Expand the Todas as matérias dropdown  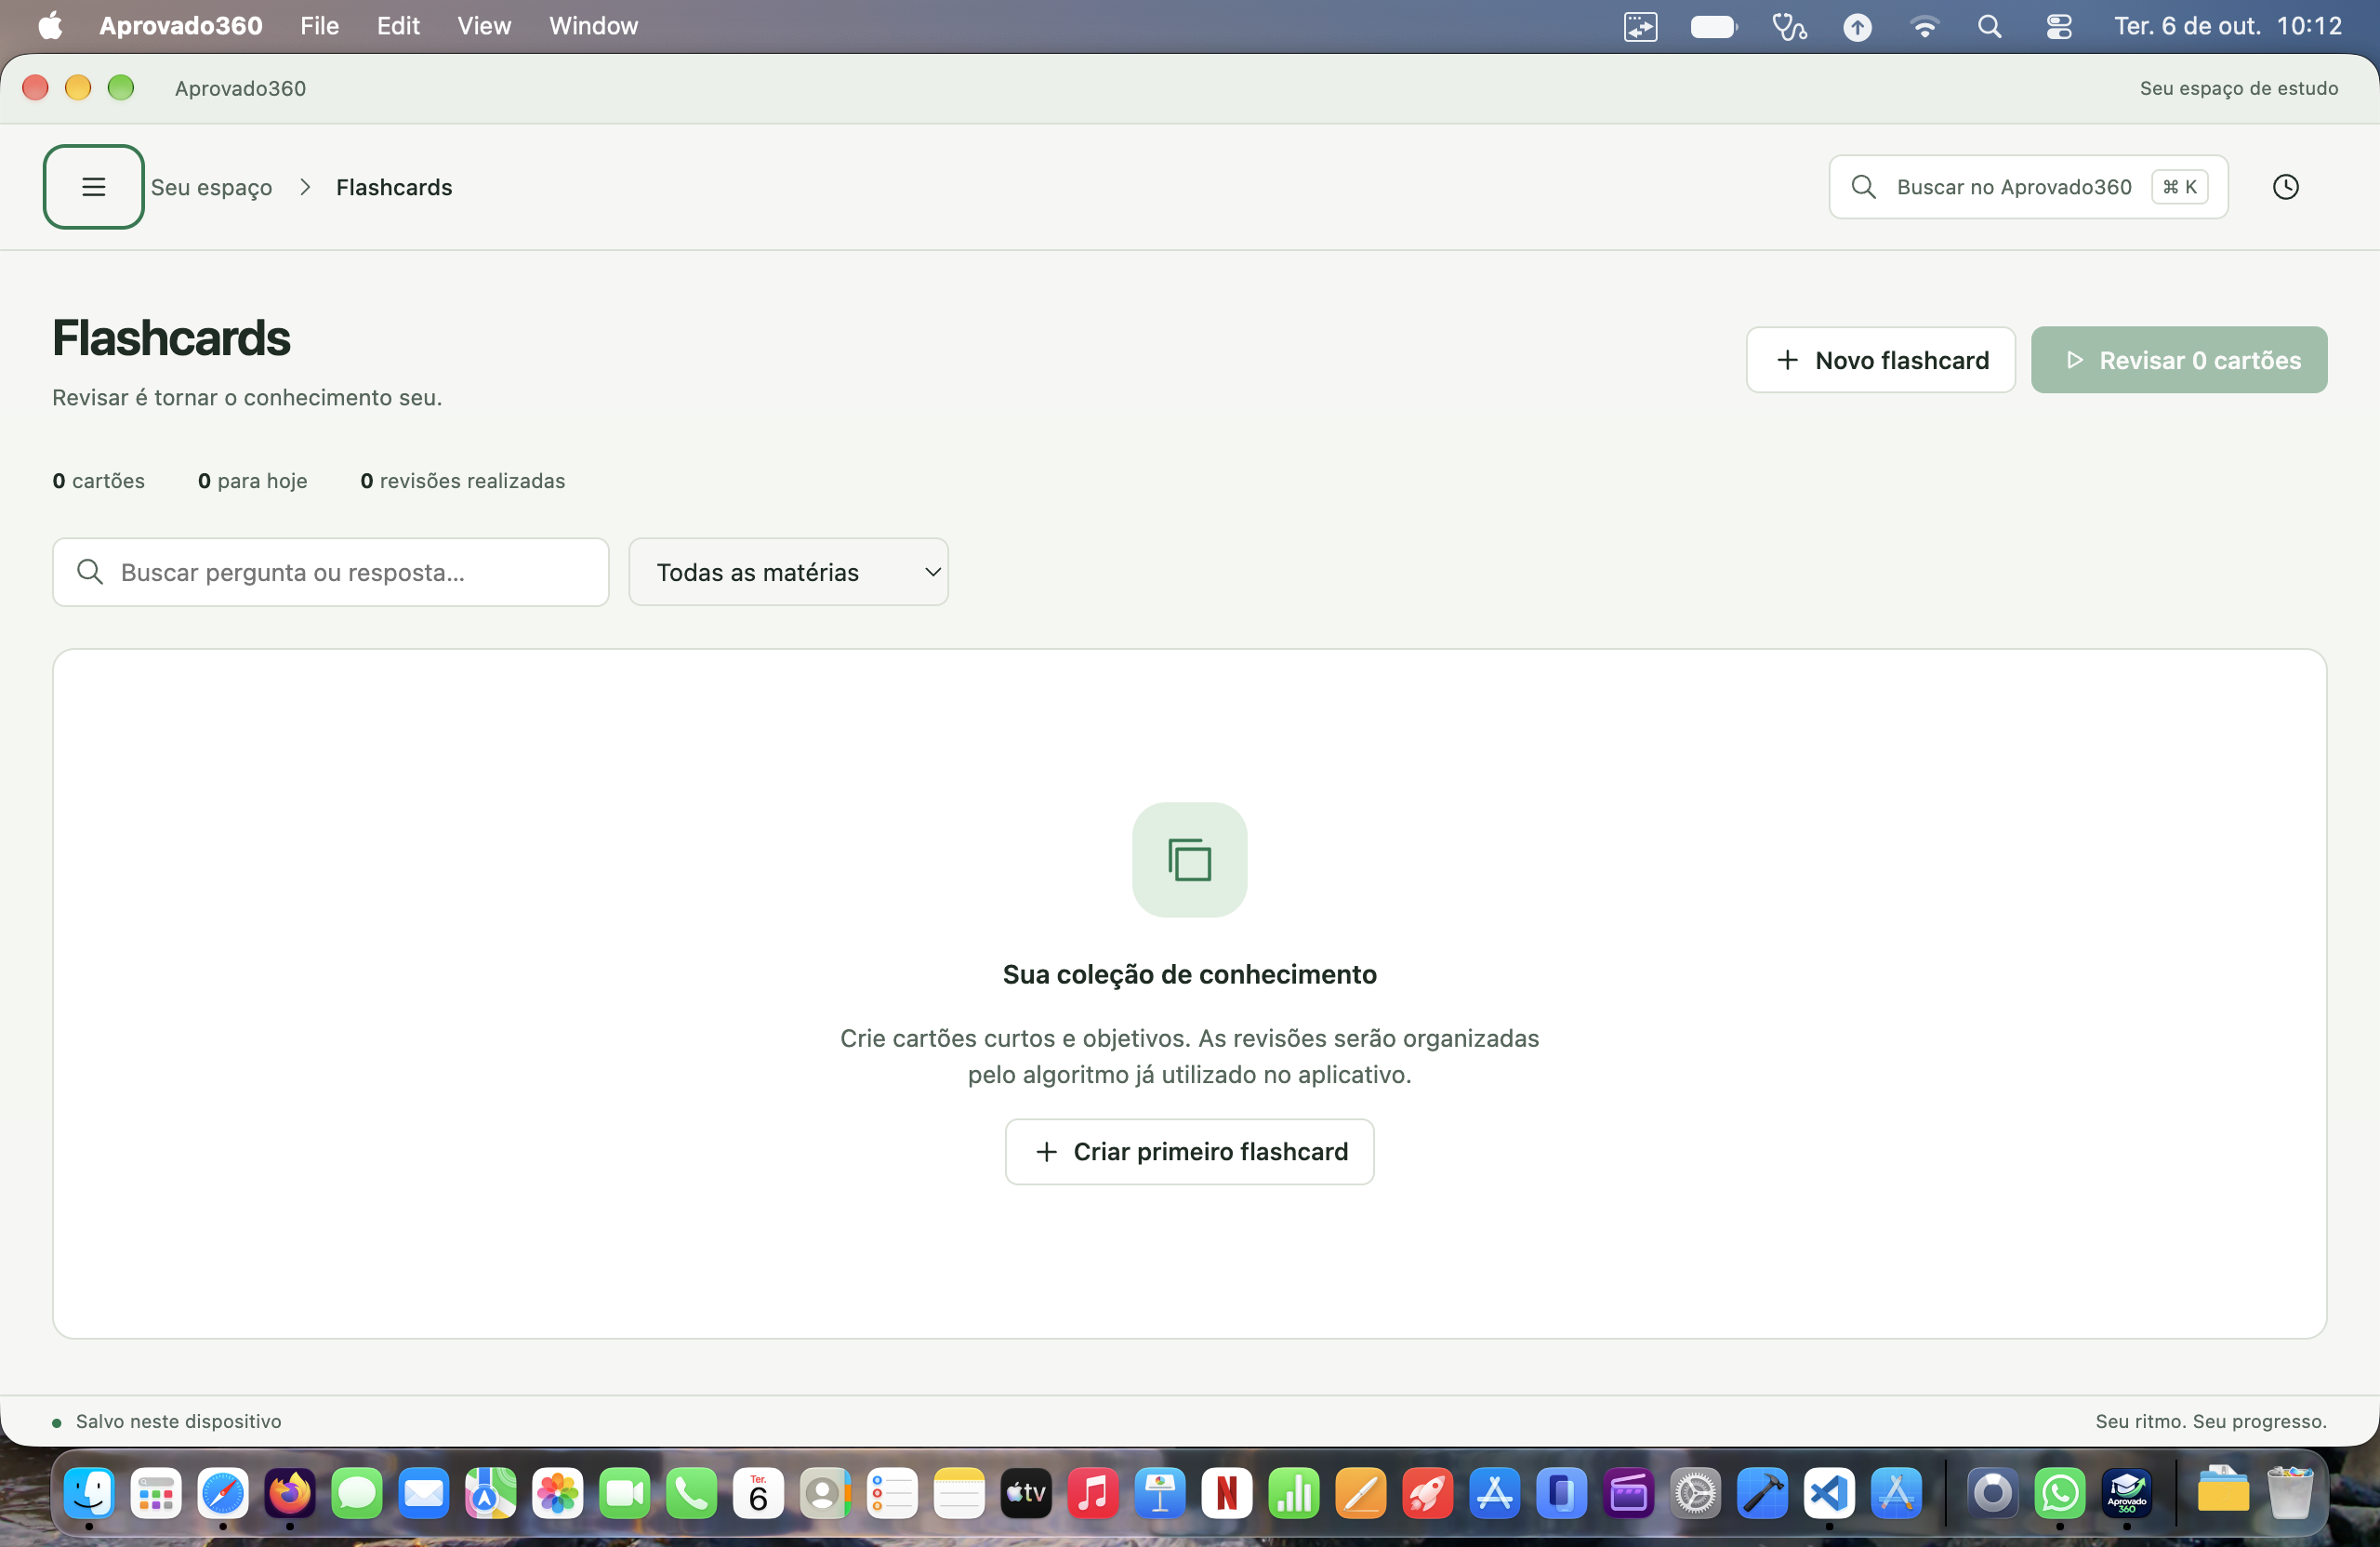point(788,572)
